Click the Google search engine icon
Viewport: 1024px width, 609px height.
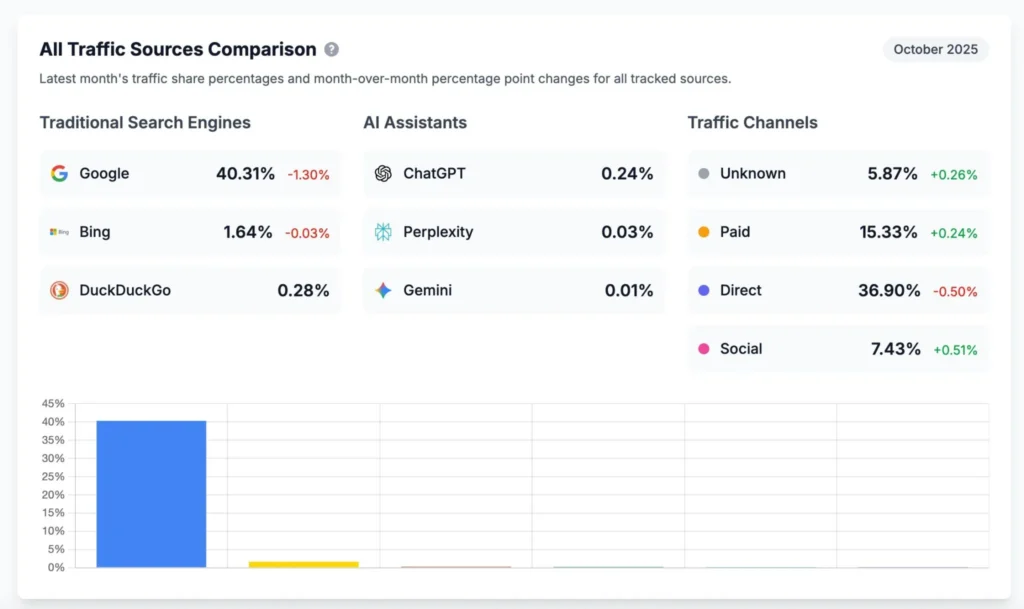click(62, 173)
